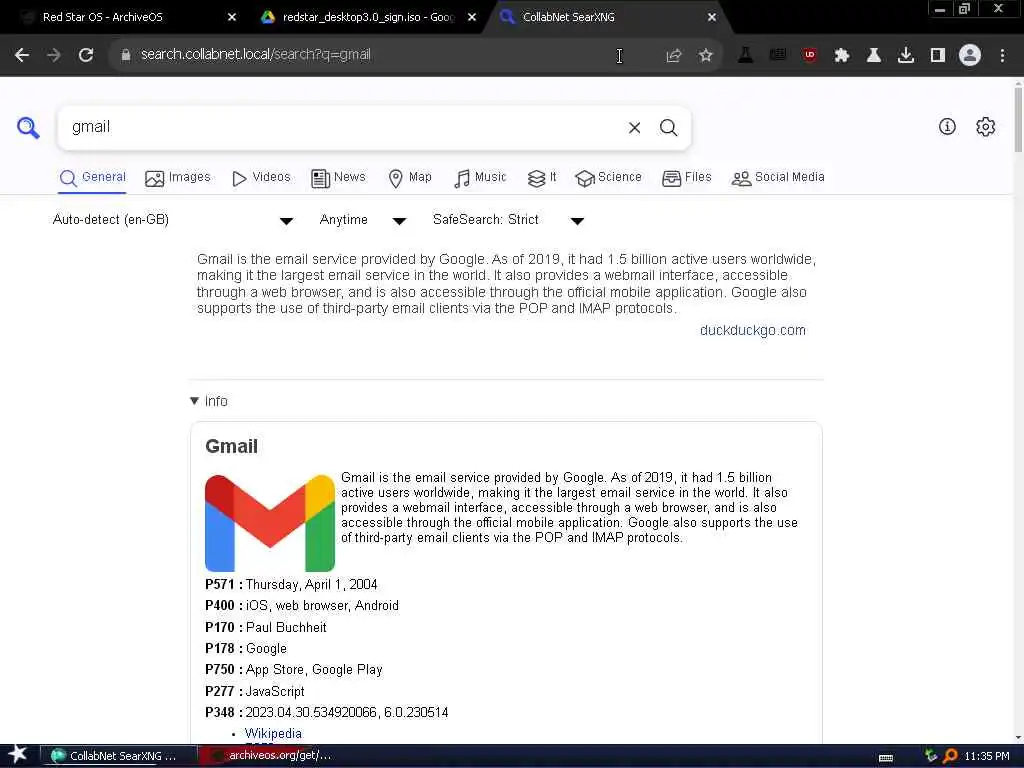Switch to the Files category tab
The height and width of the screenshot is (768, 1024).
click(686, 178)
